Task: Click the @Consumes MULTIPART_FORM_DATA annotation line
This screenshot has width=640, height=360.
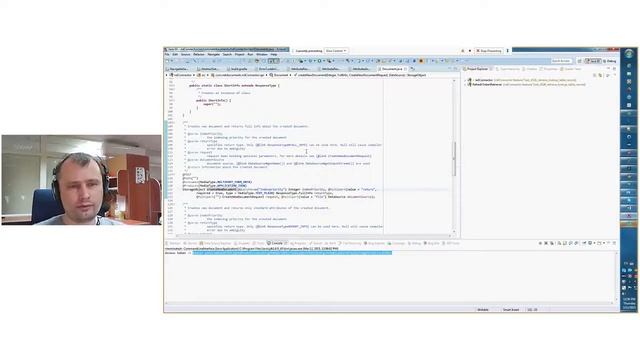Action: click(217, 182)
